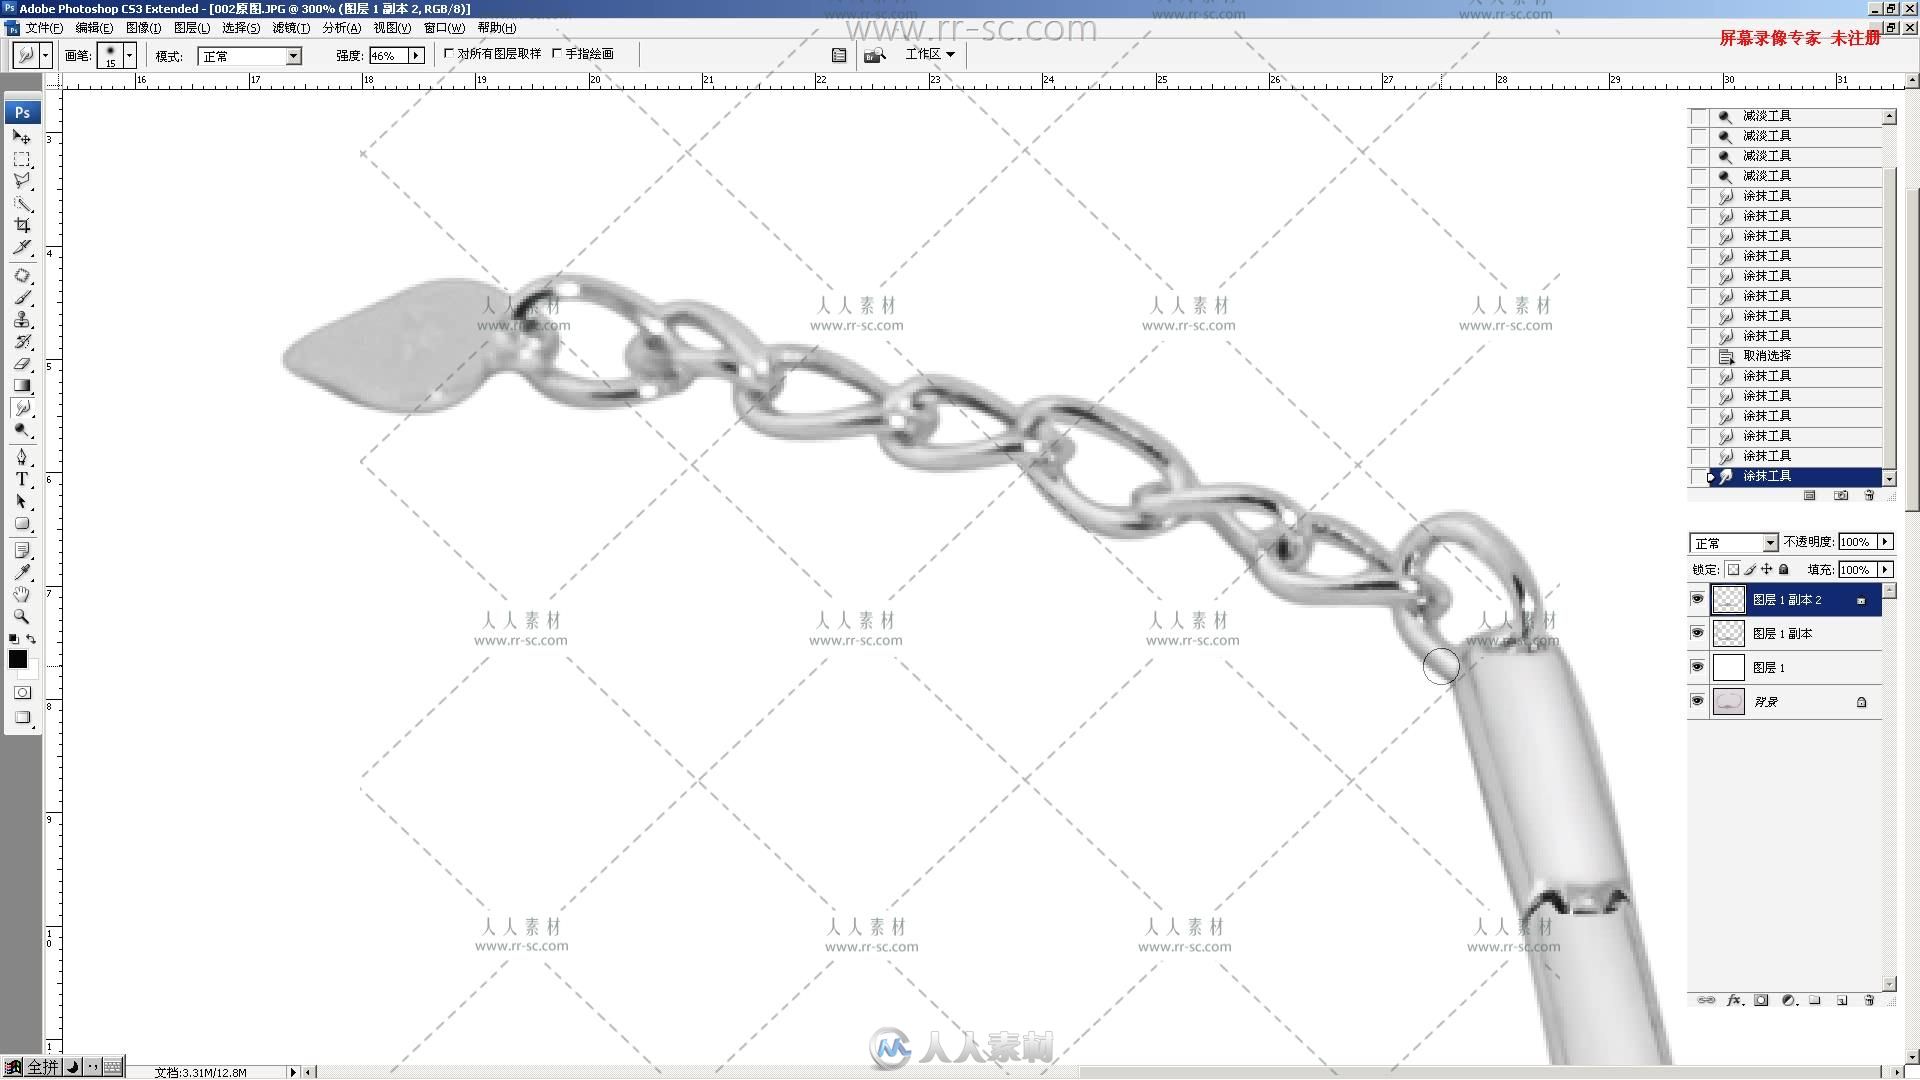1920x1080 pixels.
Task: Select the Crop tool
Action: tap(22, 225)
